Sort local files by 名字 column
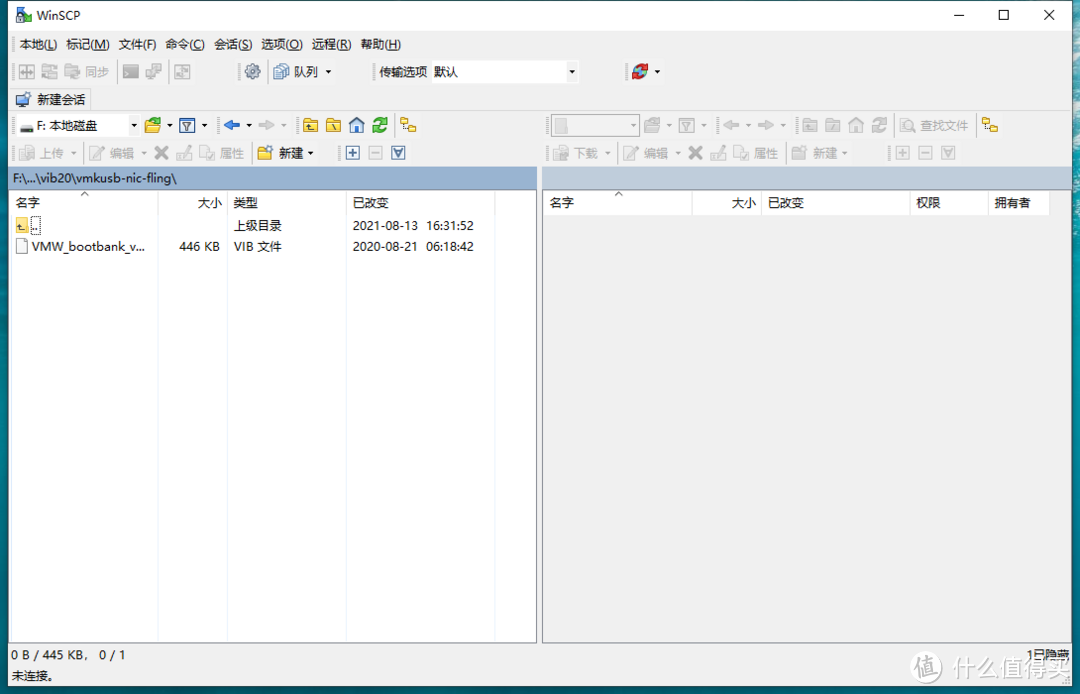 point(84,202)
